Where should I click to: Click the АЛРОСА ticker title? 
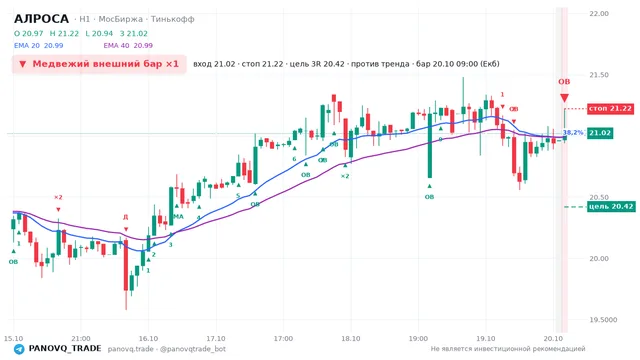coord(42,19)
